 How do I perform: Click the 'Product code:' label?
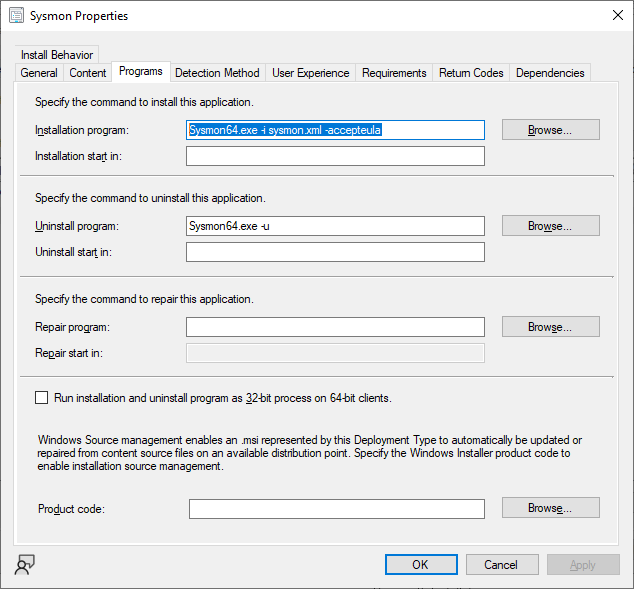pyautogui.click(x=71, y=509)
